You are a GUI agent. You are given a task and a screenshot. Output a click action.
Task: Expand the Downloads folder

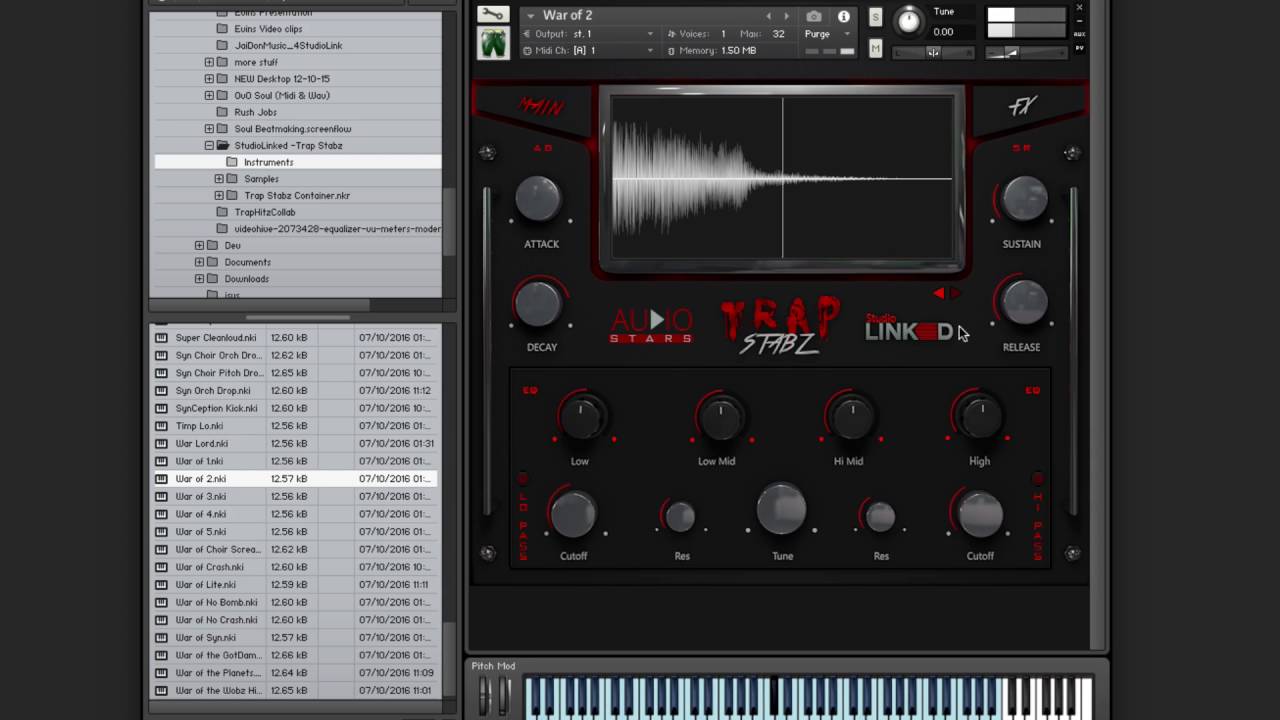[199, 279]
